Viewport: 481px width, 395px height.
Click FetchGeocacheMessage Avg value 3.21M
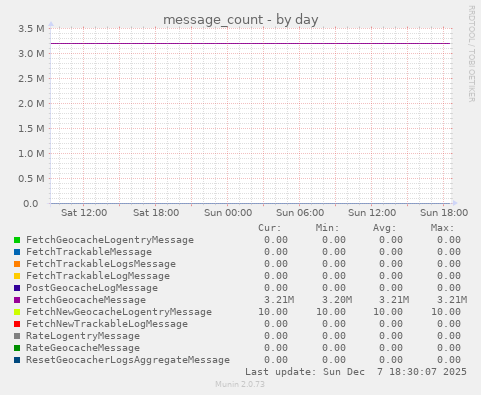pyautogui.click(x=394, y=300)
